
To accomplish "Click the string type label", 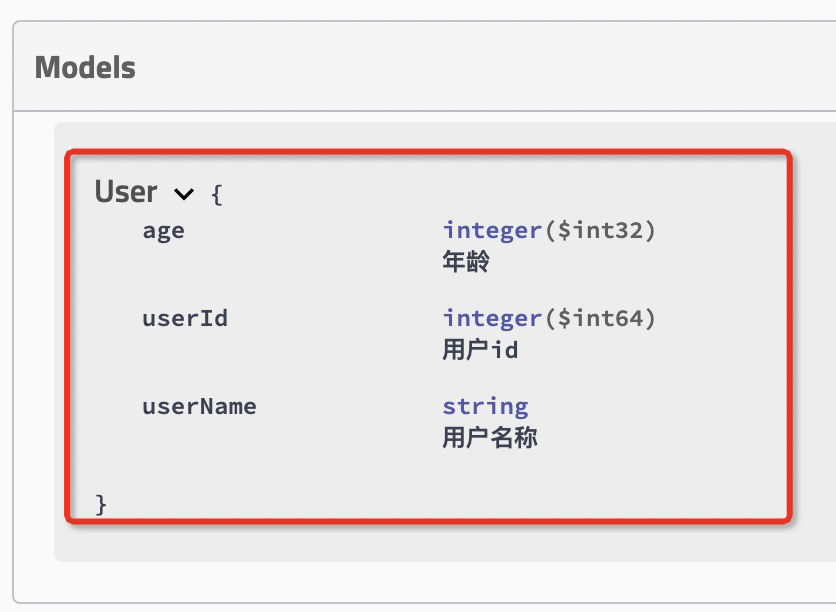I will pos(485,407).
